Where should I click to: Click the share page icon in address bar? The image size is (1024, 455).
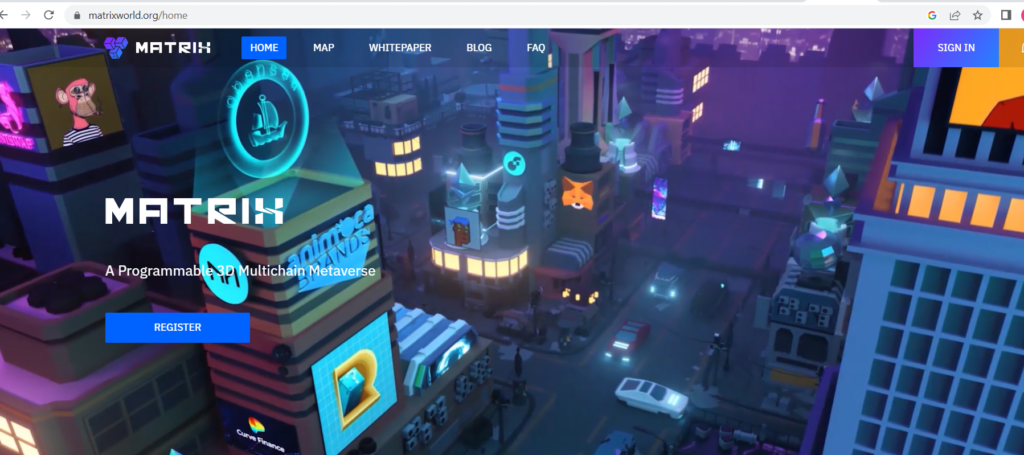point(955,15)
